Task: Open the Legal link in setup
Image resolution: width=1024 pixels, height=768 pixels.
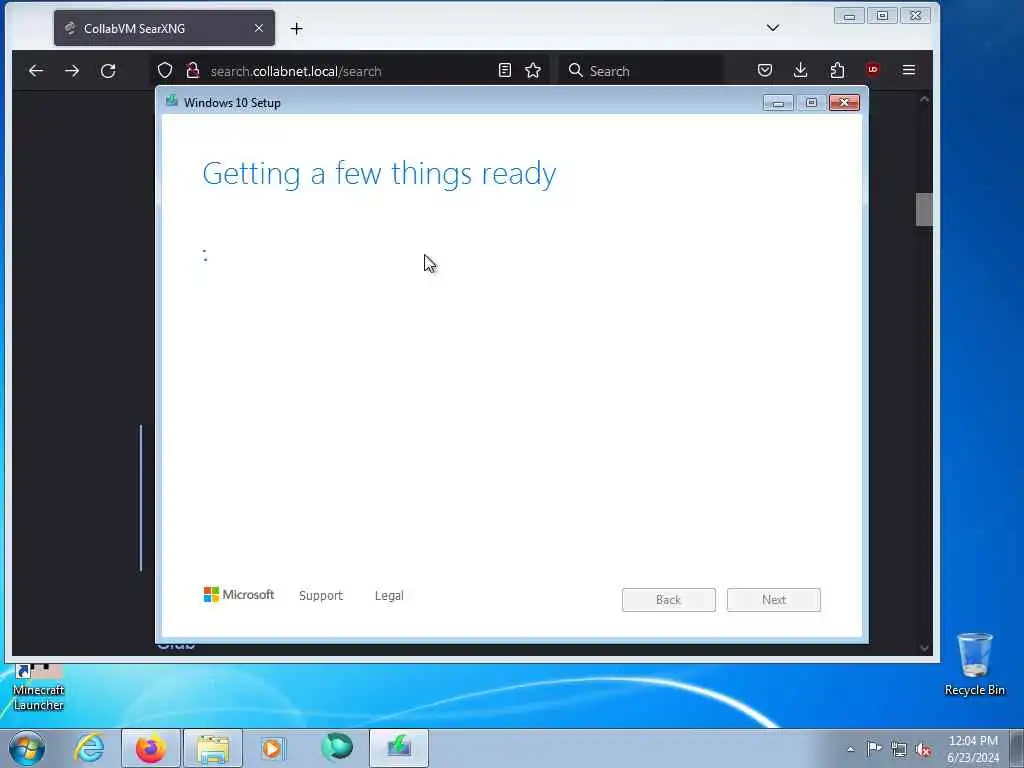Action: point(389,596)
